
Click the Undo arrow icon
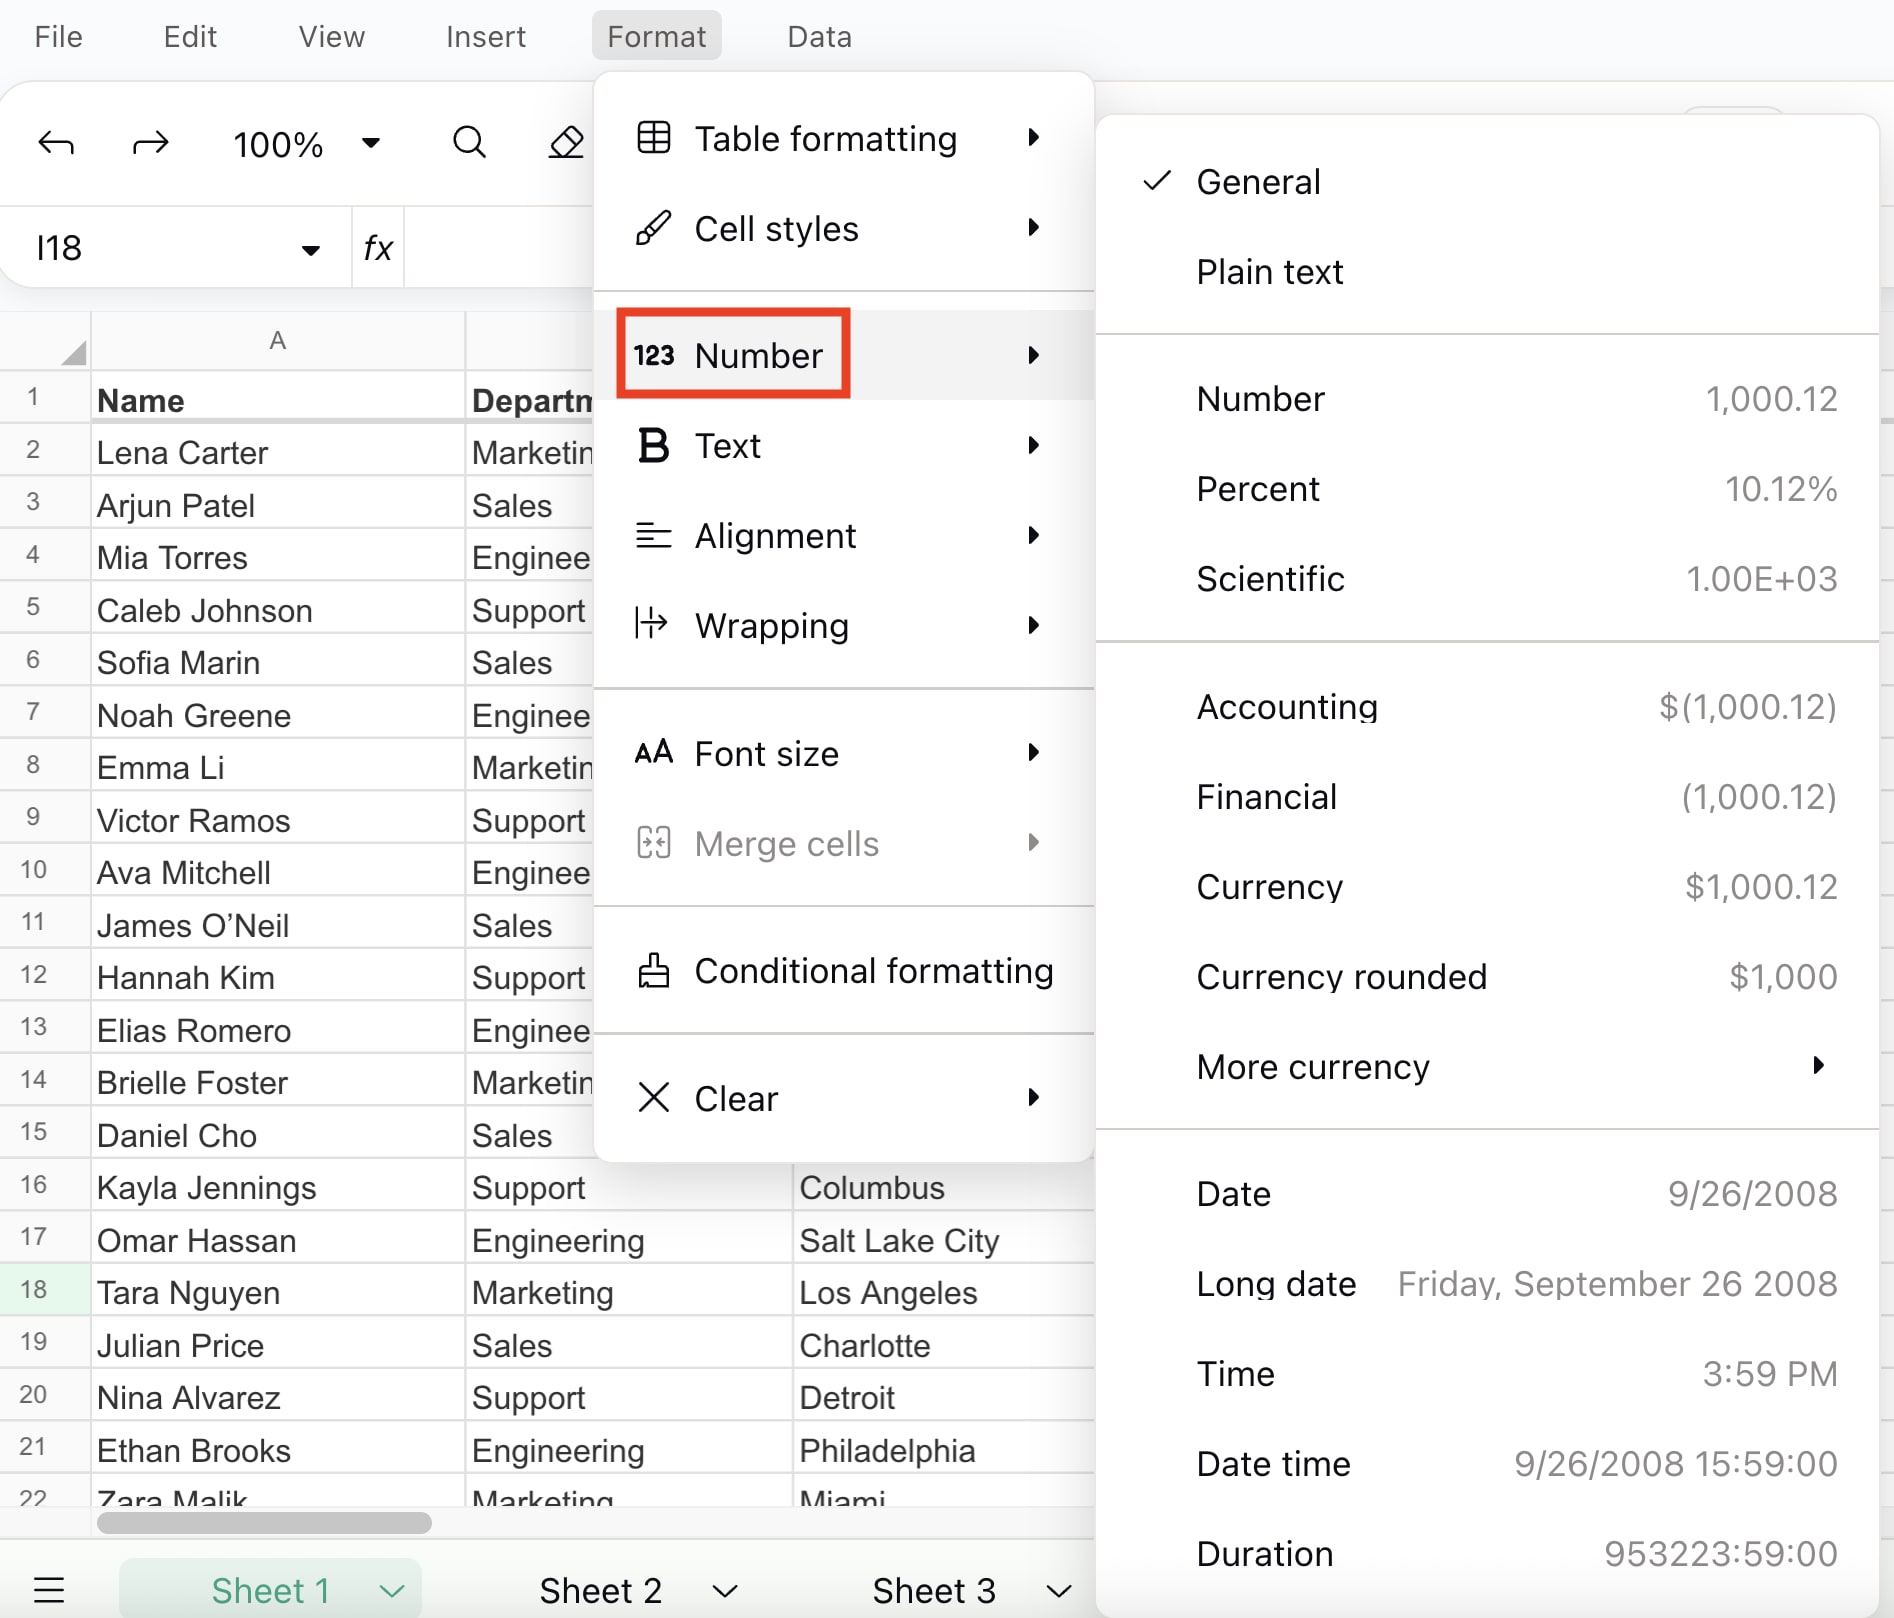point(57,142)
